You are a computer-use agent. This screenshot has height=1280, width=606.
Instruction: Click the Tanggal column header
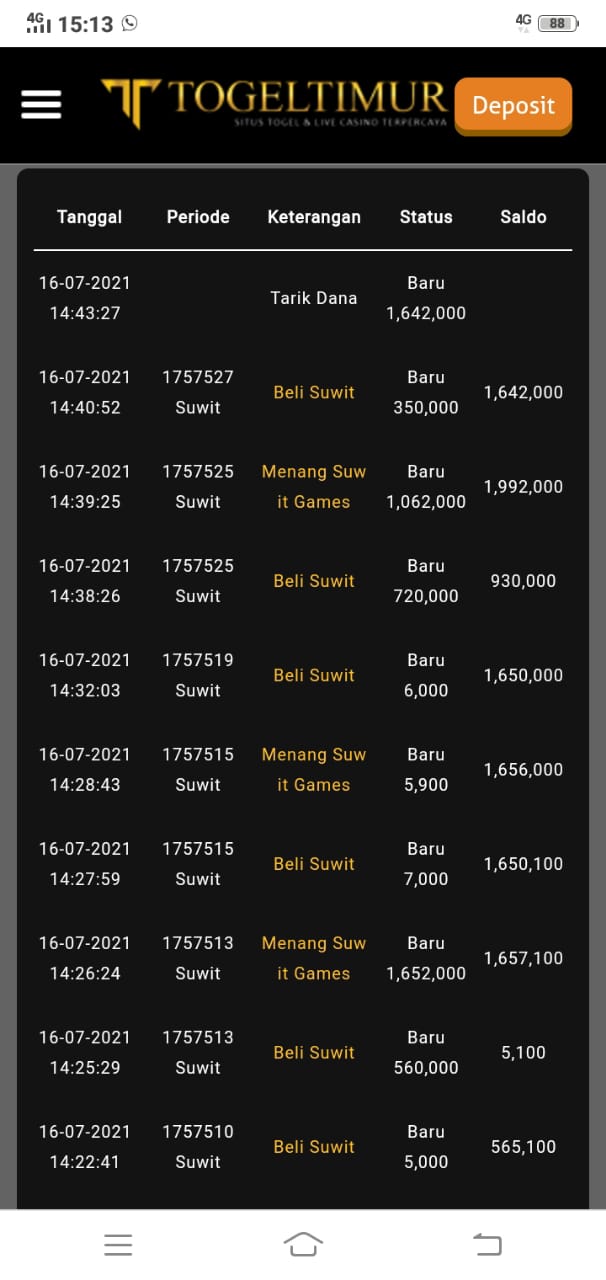[89, 217]
